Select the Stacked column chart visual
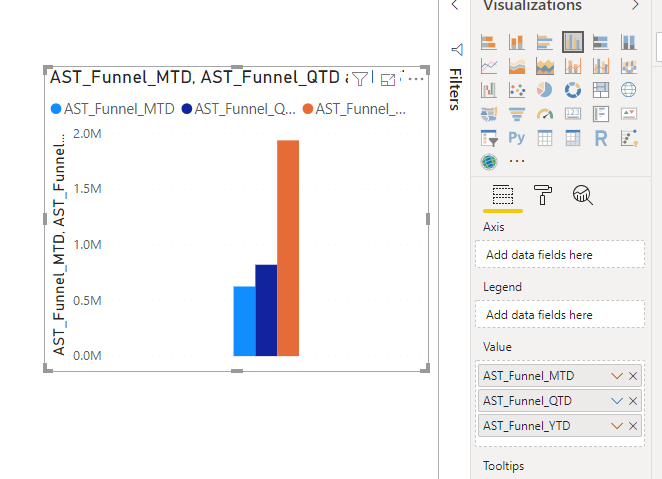This screenshot has width=662, height=479. tap(517, 42)
